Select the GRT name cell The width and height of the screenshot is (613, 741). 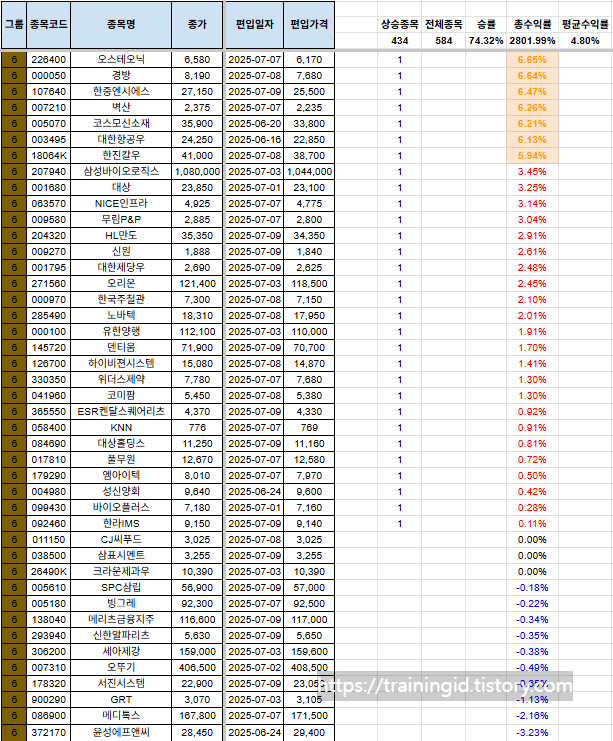pyautogui.click(x=121, y=700)
